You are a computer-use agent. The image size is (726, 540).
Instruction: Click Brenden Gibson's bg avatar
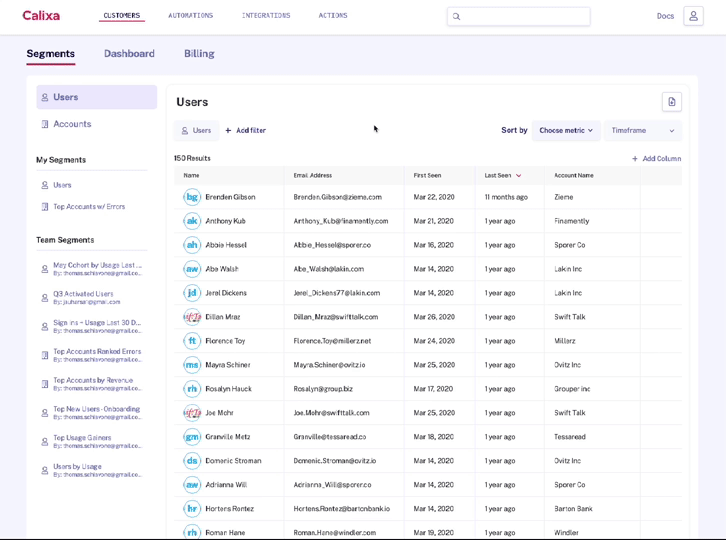click(x=192, y=197)
